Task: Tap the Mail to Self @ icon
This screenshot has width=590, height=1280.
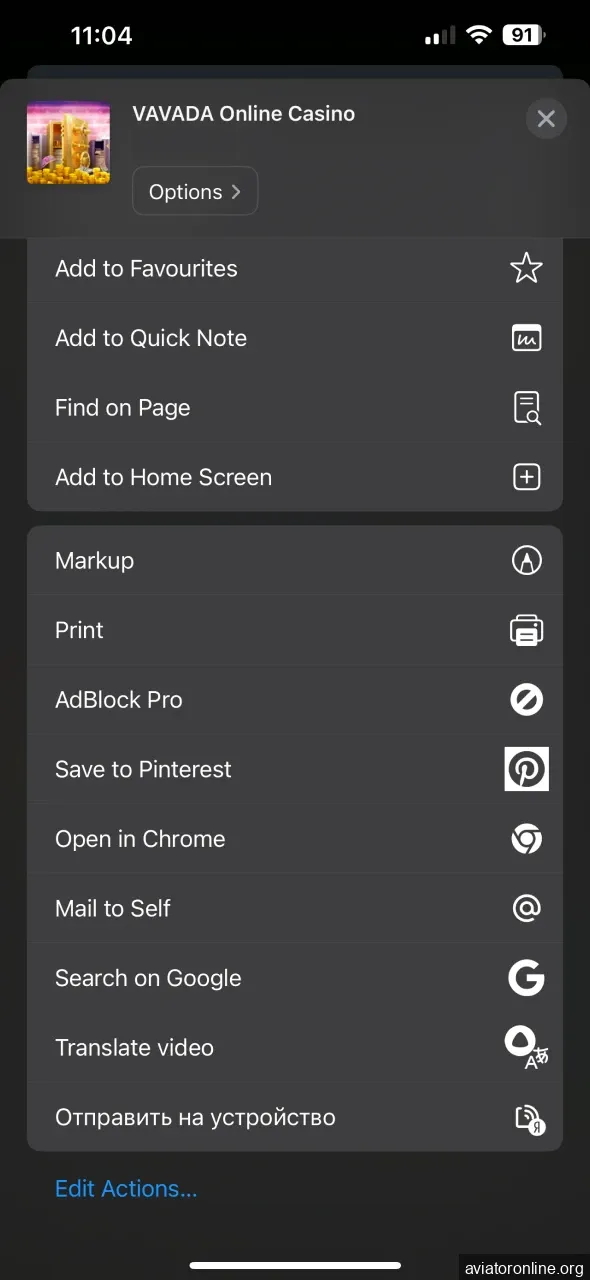Action: click(526, 908)
